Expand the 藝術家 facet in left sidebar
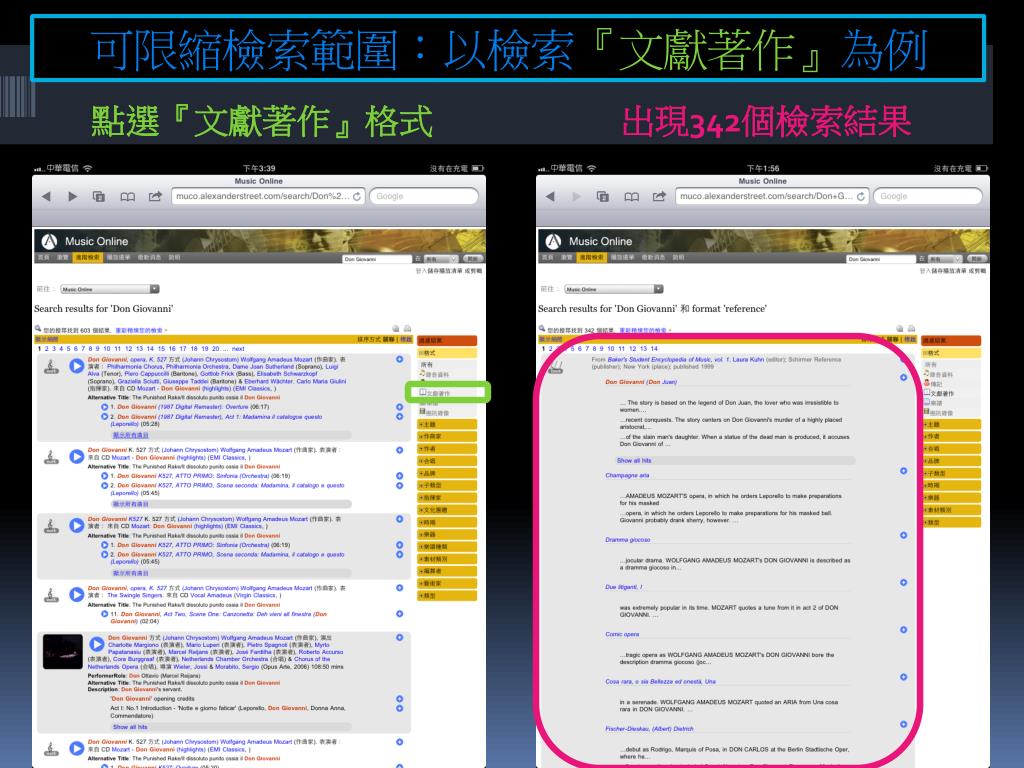The width and height of the screenshot is (1024, 768). click(x=447, y=583)
